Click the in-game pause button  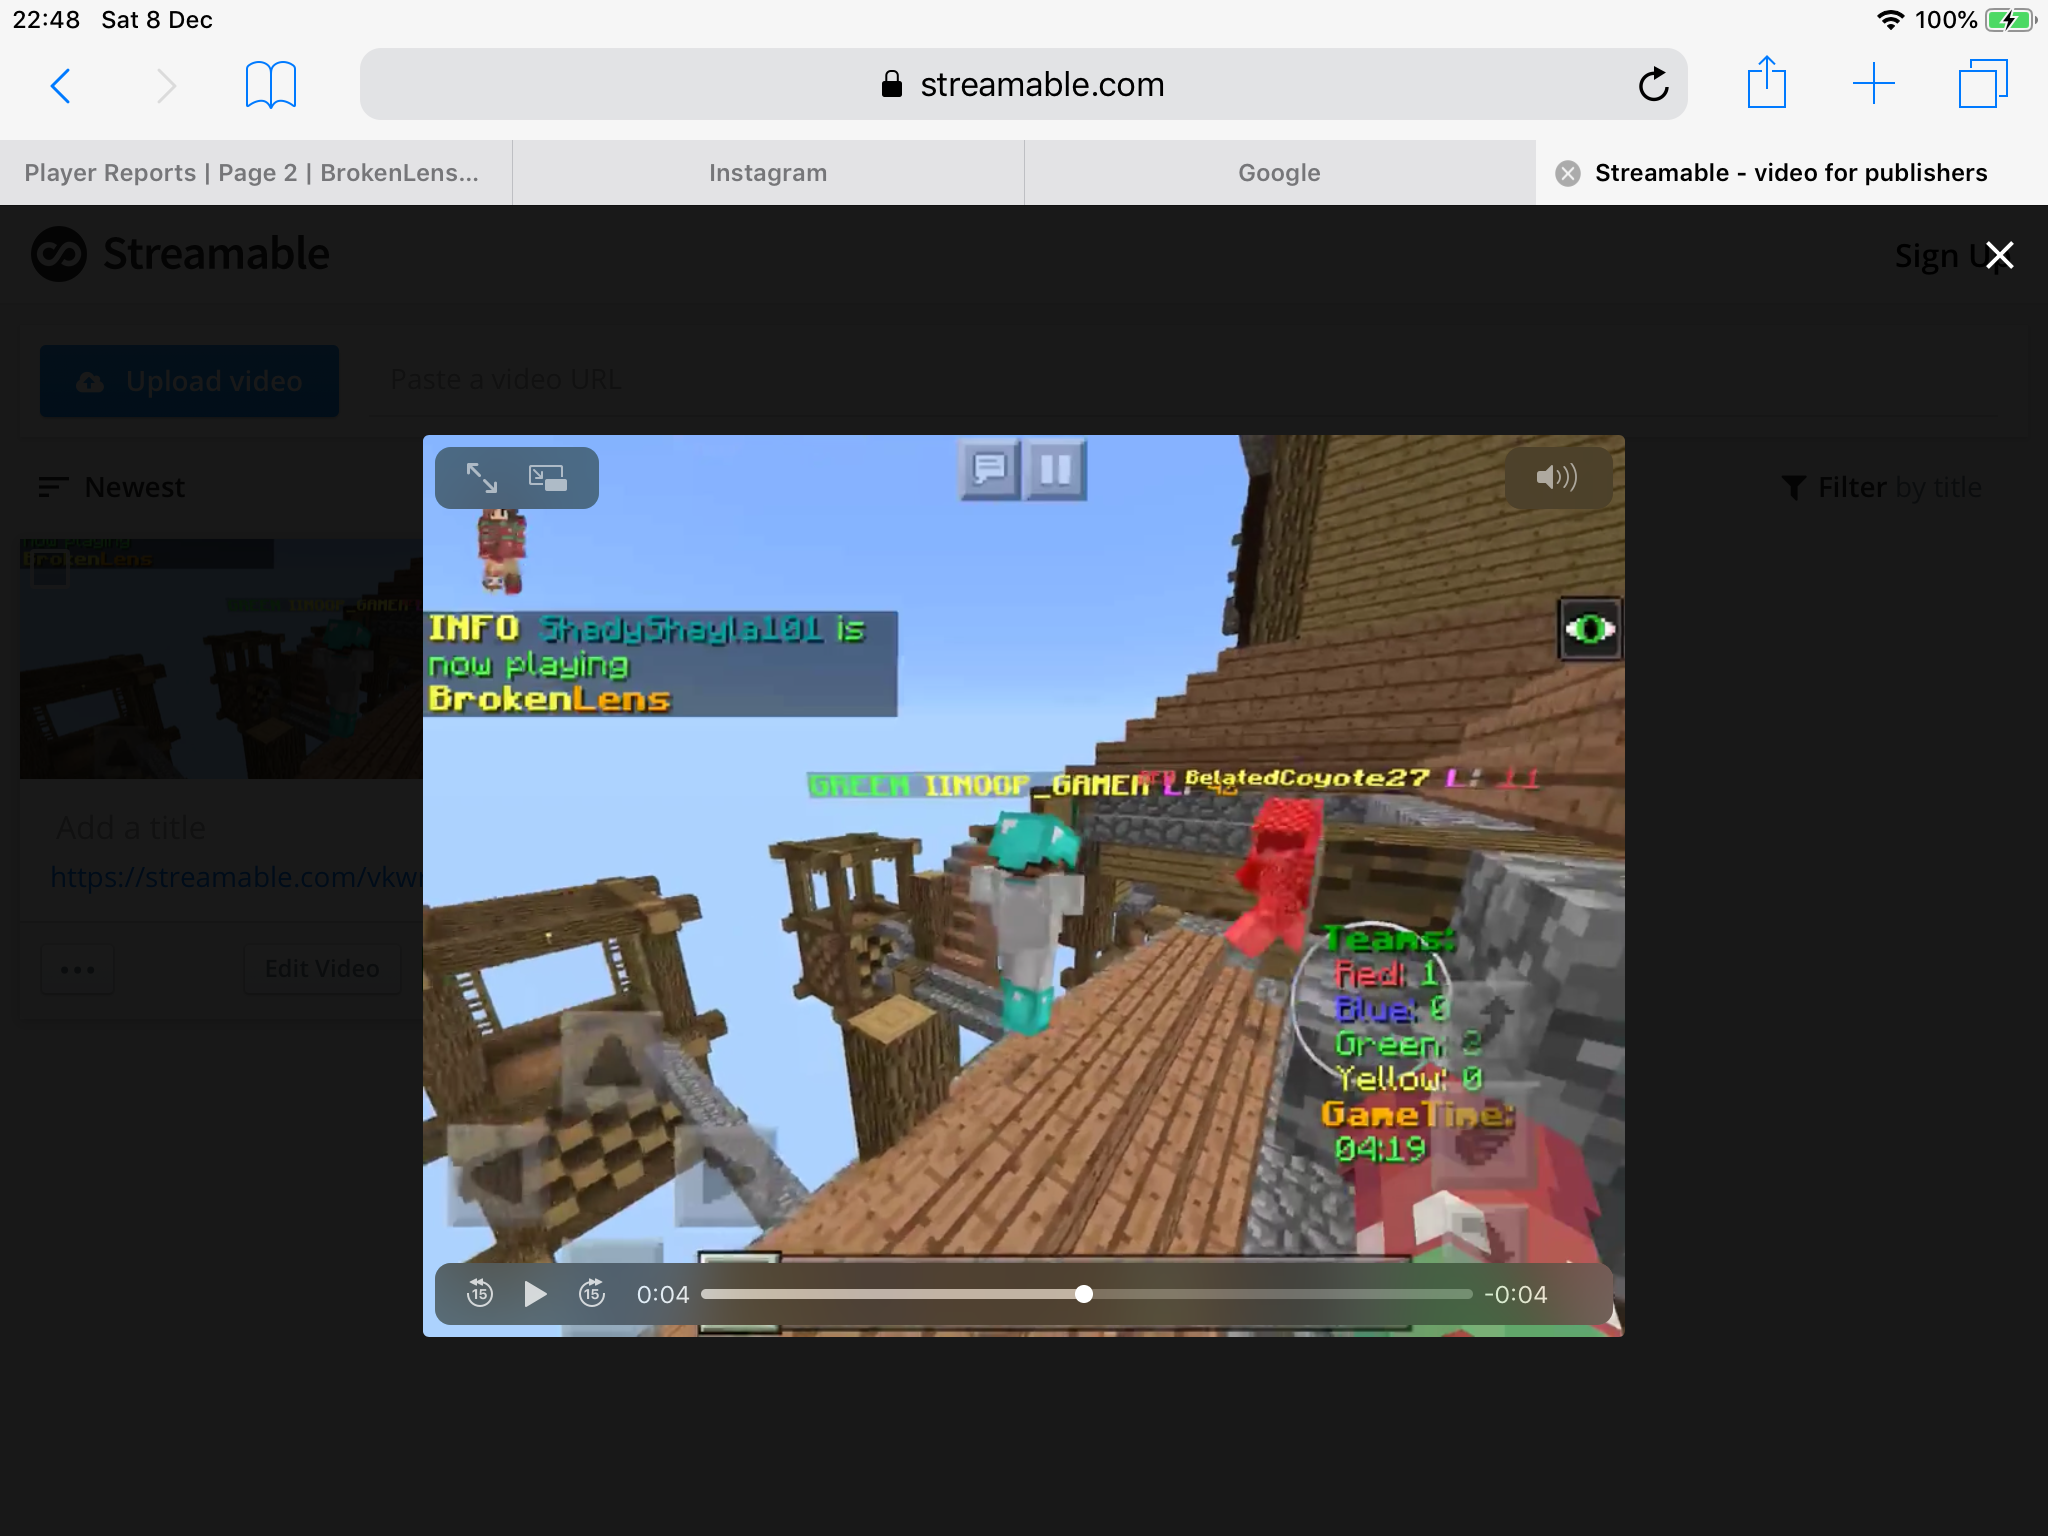pyautogui.click(x=1055, y=468)
